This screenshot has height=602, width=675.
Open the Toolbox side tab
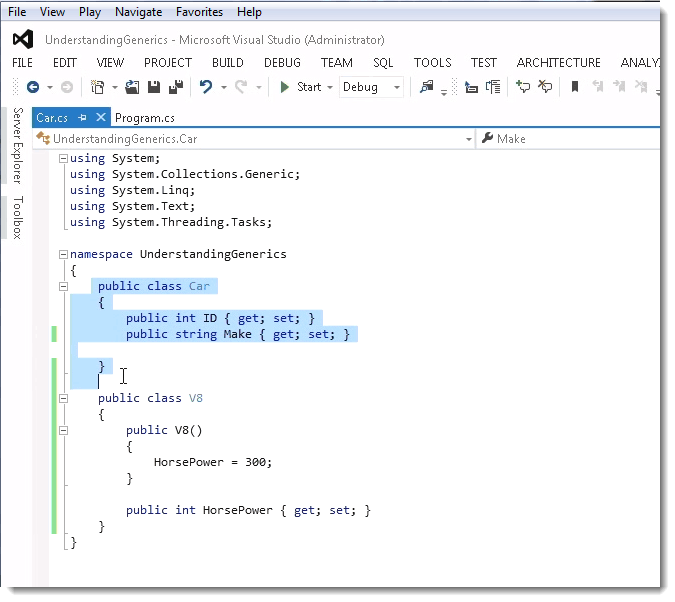click(17, 217)
